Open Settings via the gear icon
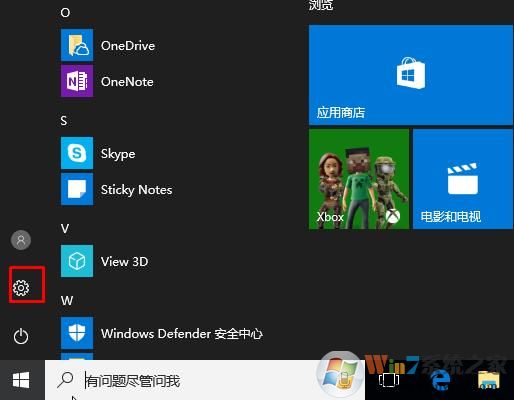This screenshot has height=400, width=514. [x=21, y=288]
